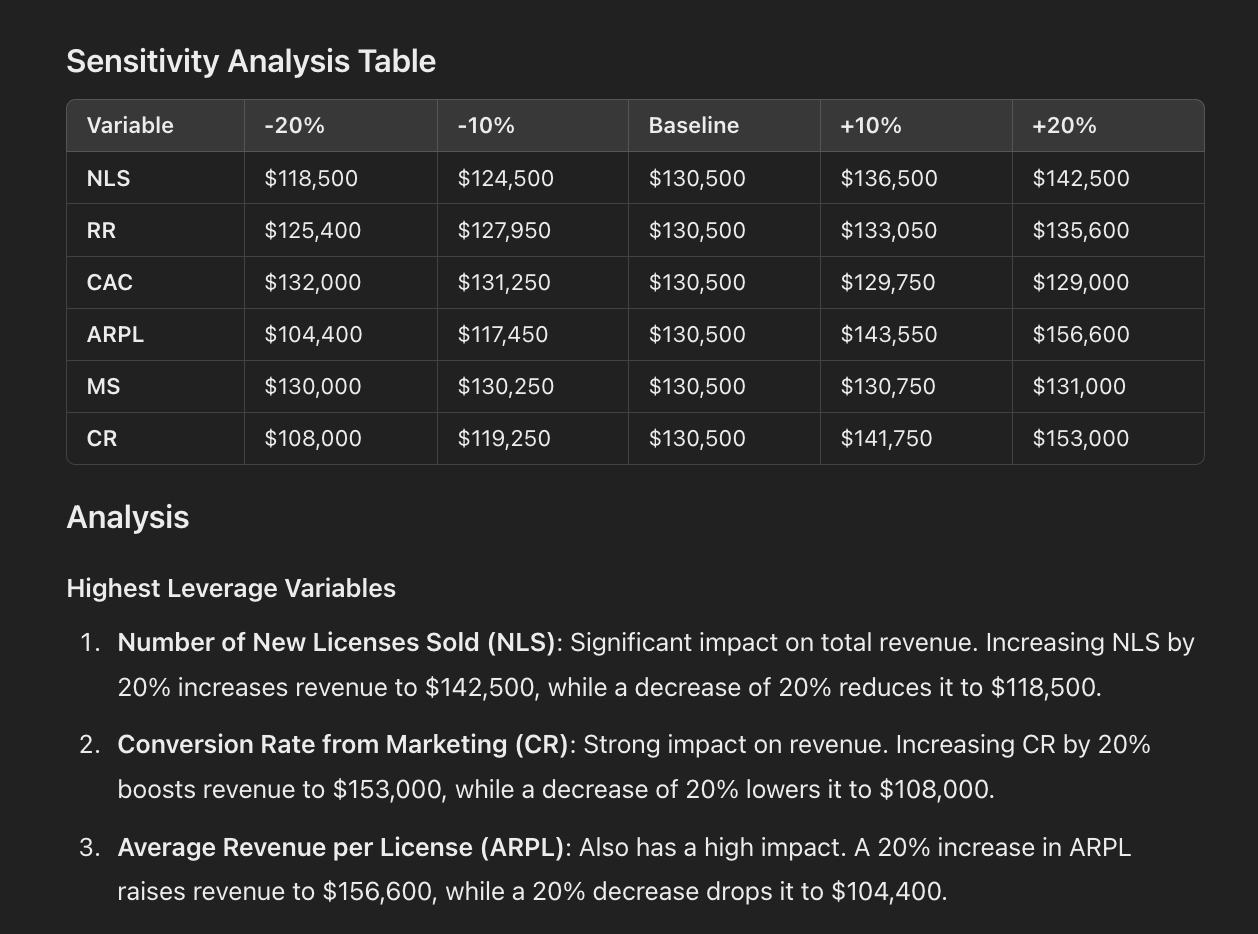Screen dimensions: 1258x934
Task: Click the $133,050 table cell
Action: pyautogui.click(x=888, y=231)
